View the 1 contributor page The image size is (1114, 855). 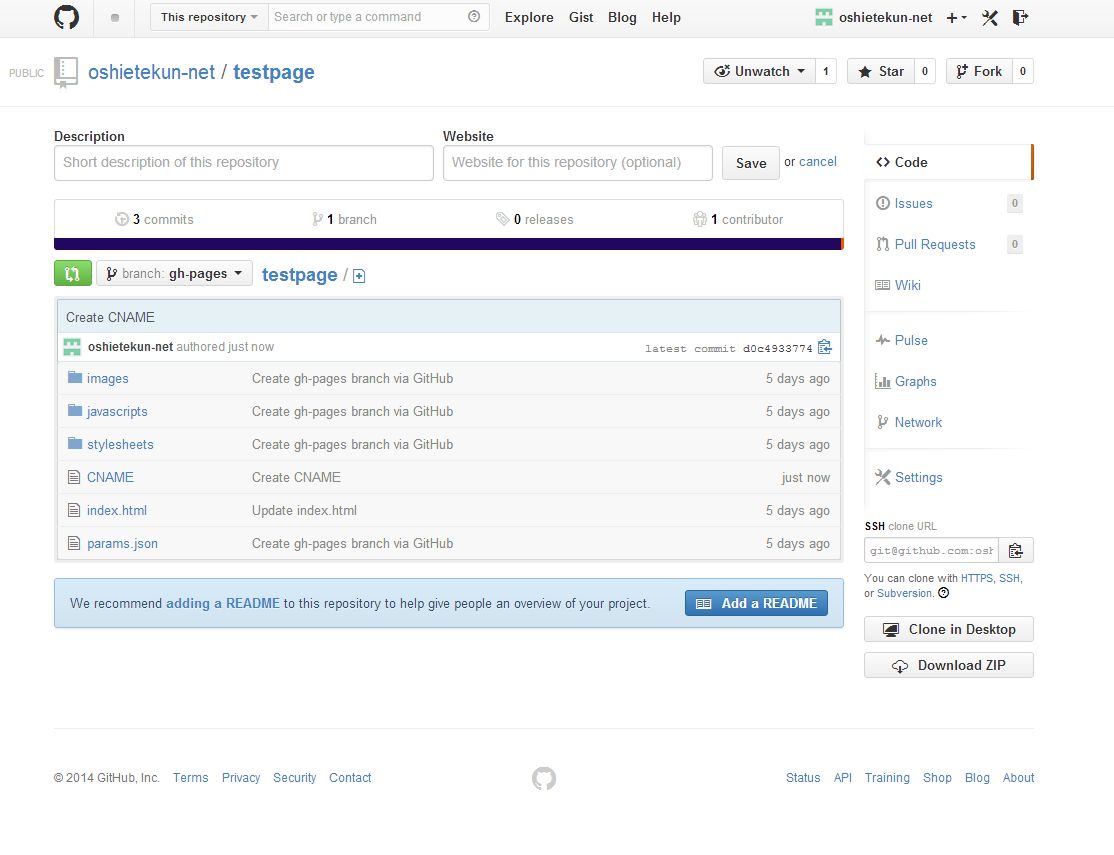click(x=738, y=220)
